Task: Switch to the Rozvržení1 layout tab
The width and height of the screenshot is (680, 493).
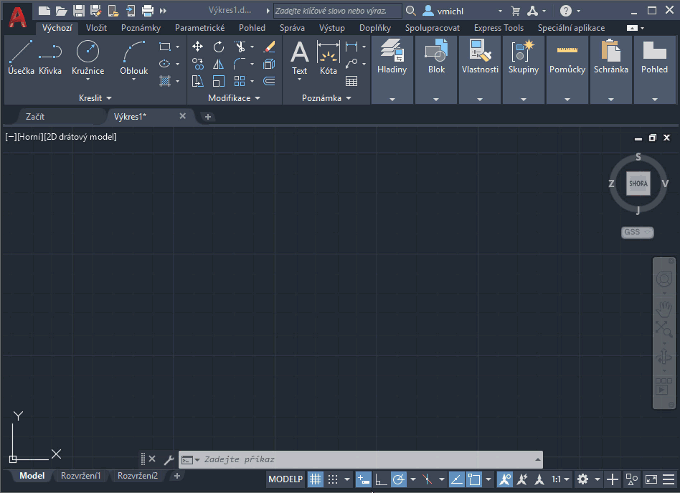Action: tap(81, 476)
